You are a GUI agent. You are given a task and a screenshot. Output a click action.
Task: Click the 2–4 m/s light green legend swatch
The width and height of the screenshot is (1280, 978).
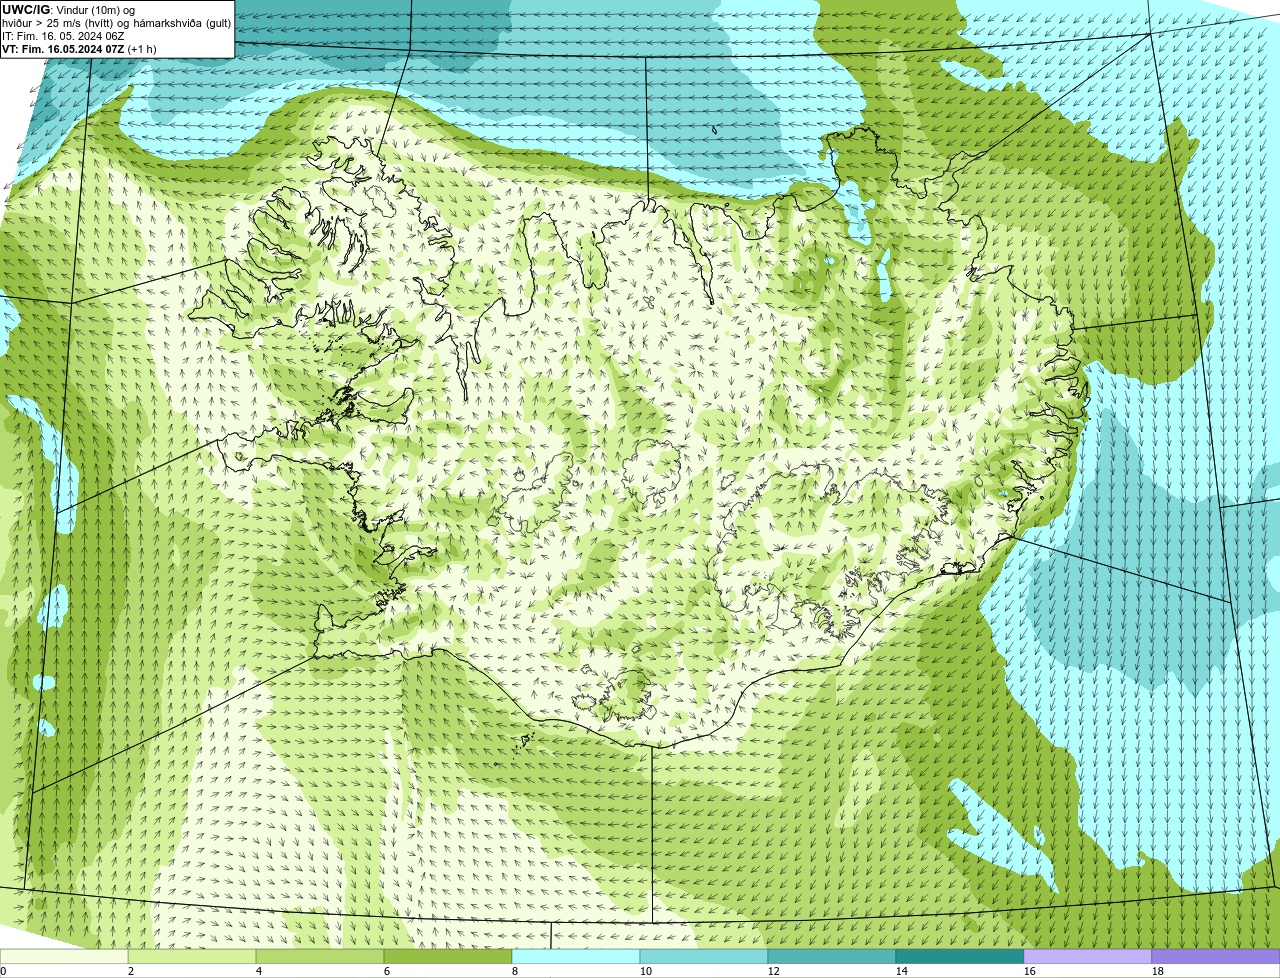pos(192,957)
